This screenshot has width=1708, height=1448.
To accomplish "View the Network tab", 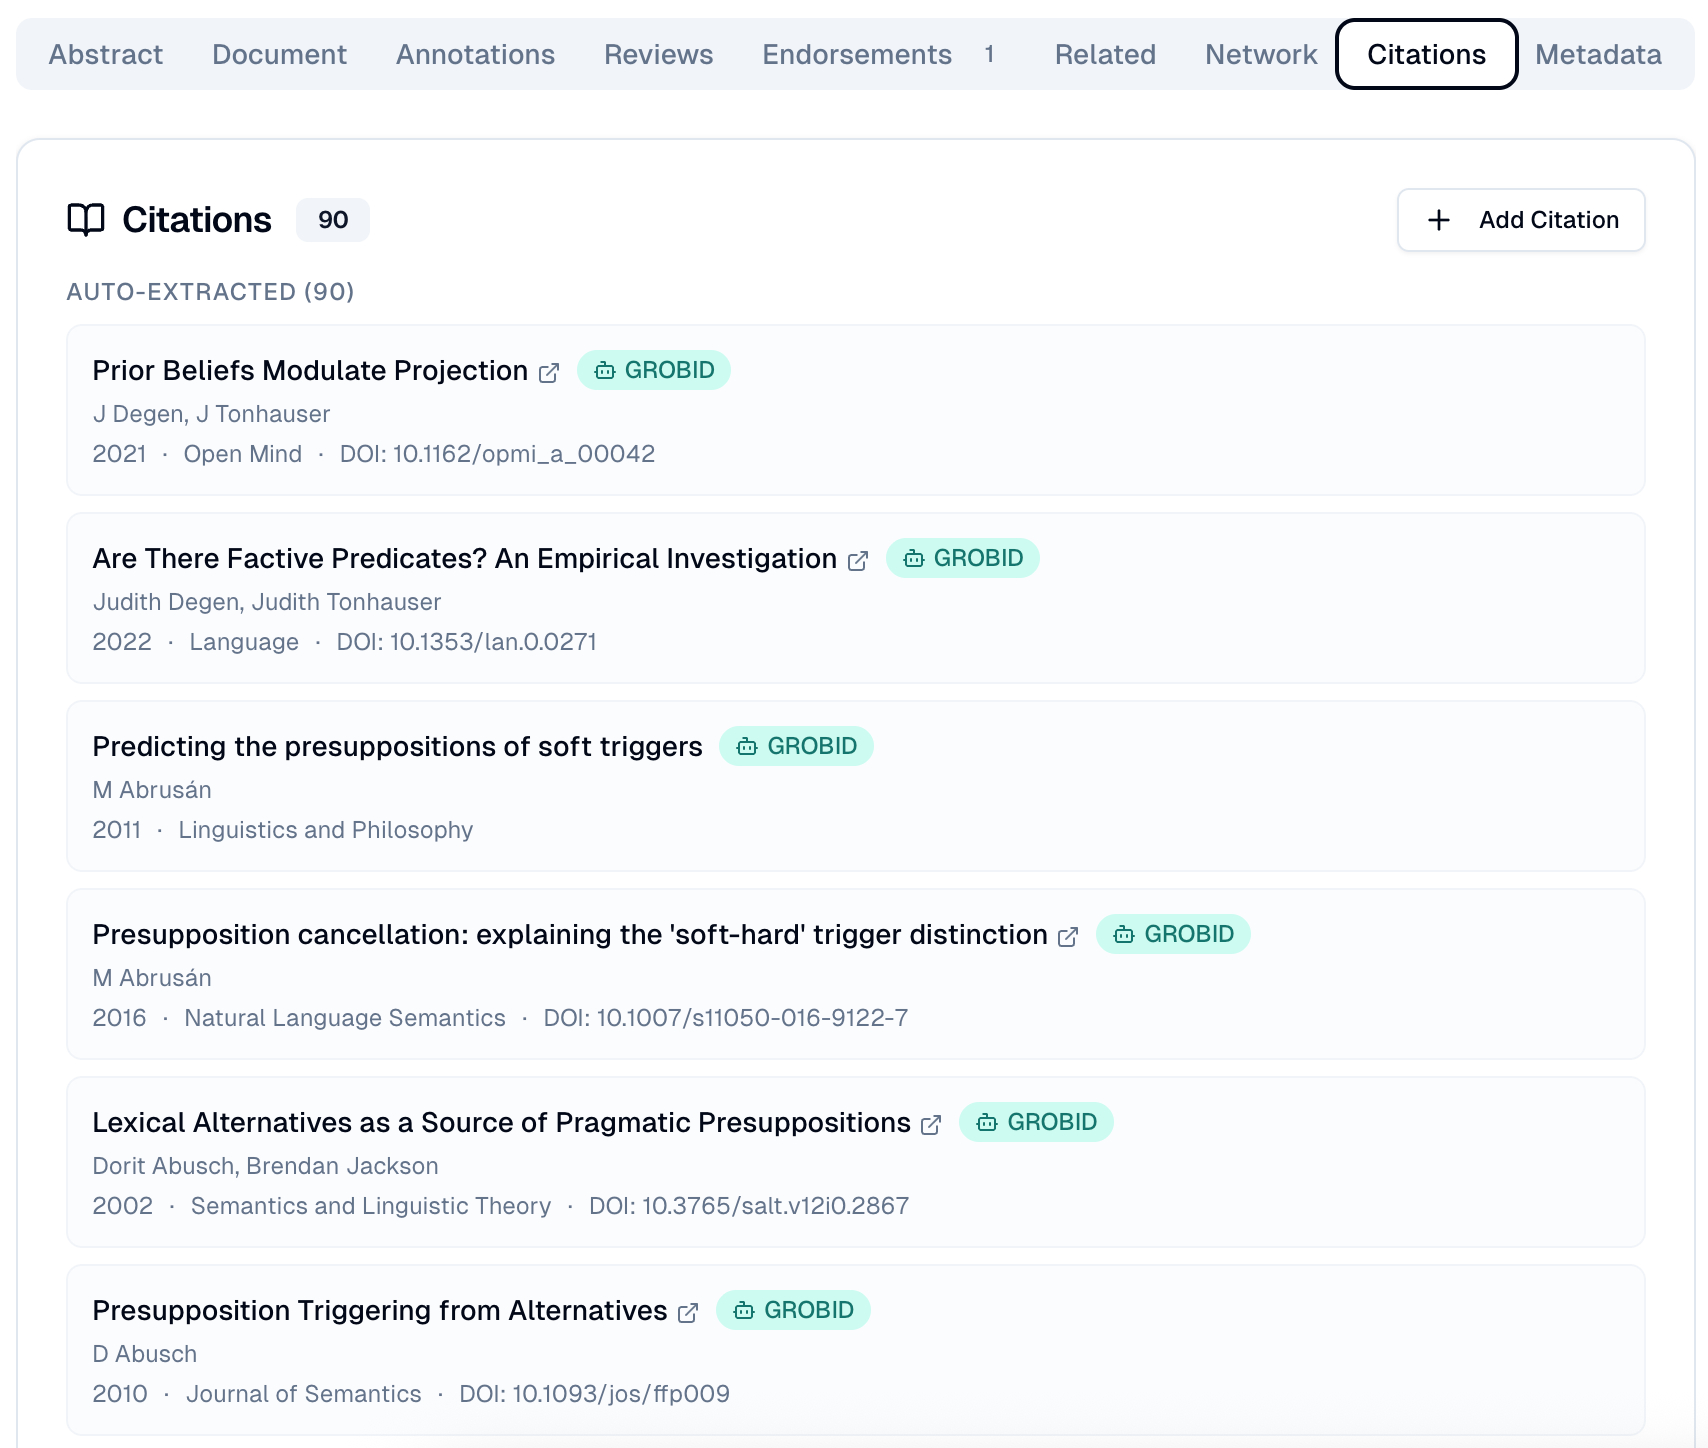I will point(1260,54).
